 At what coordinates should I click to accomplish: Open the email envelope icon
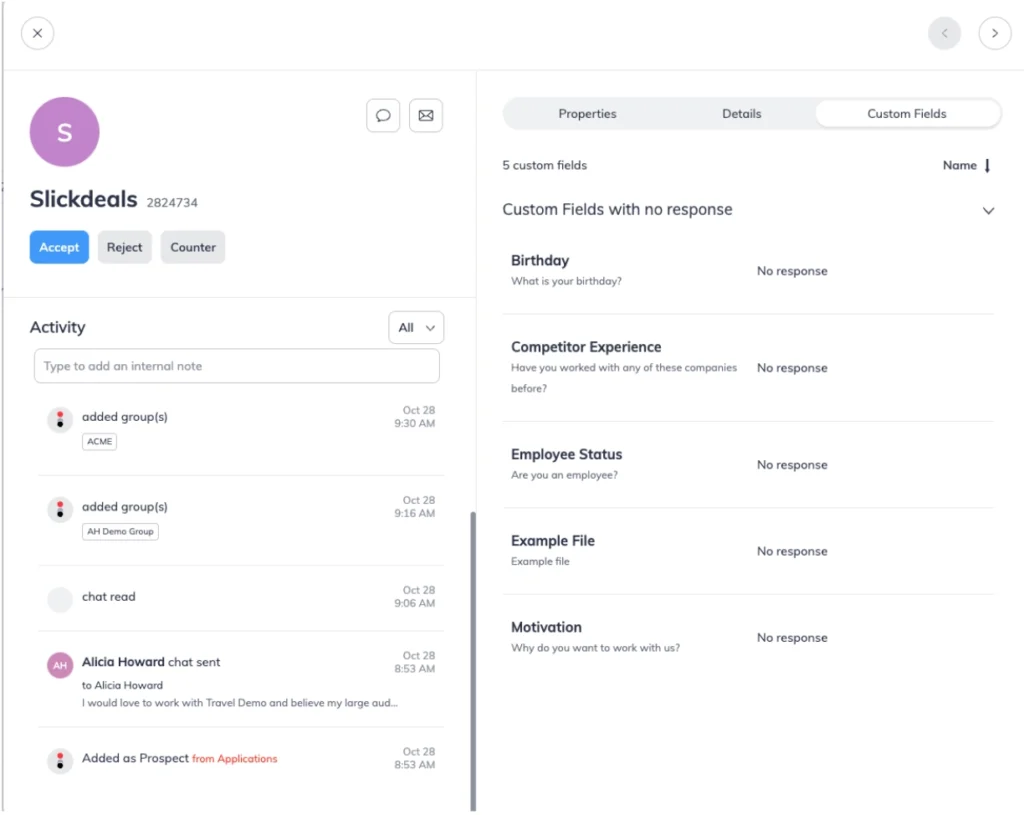(426, 115)
